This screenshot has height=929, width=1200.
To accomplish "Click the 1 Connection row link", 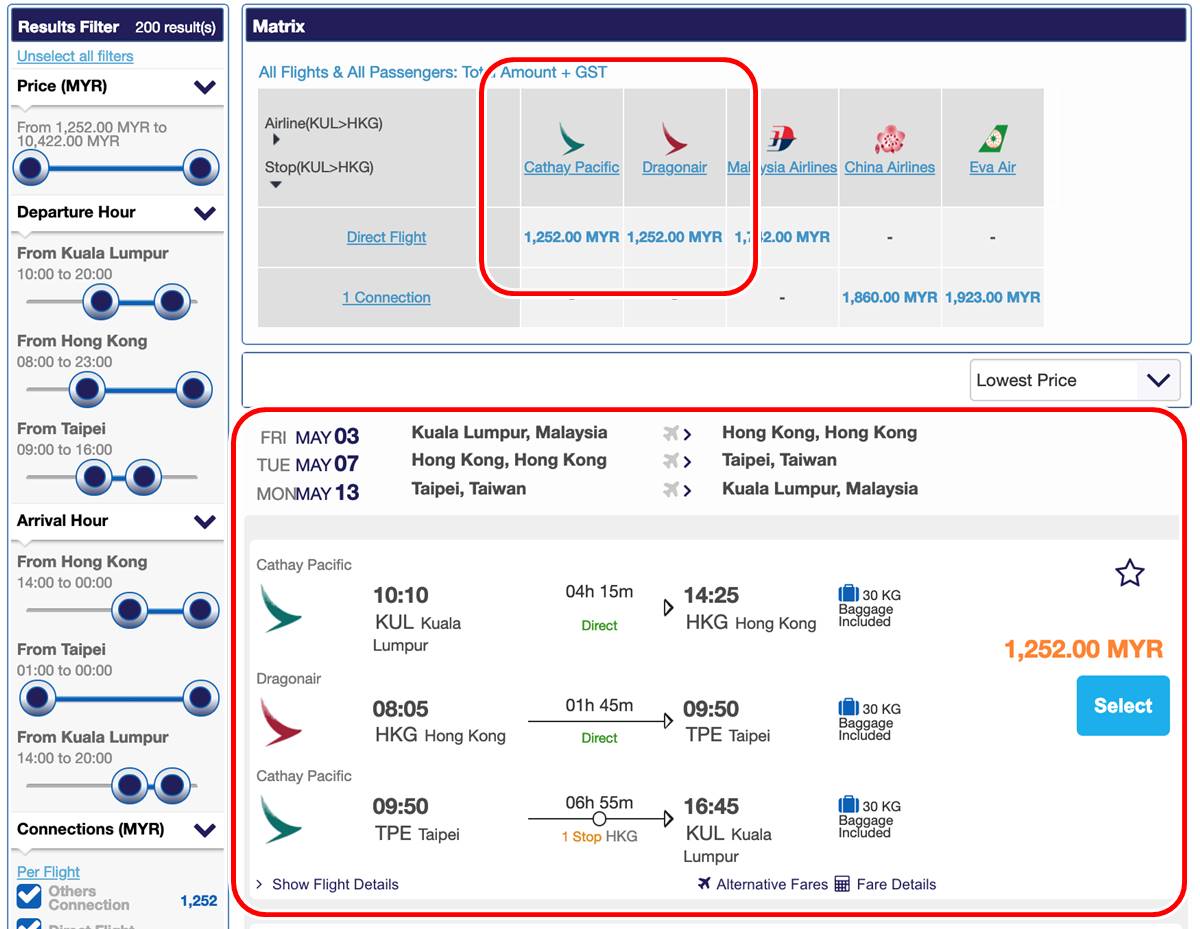I will click(386, 297).
